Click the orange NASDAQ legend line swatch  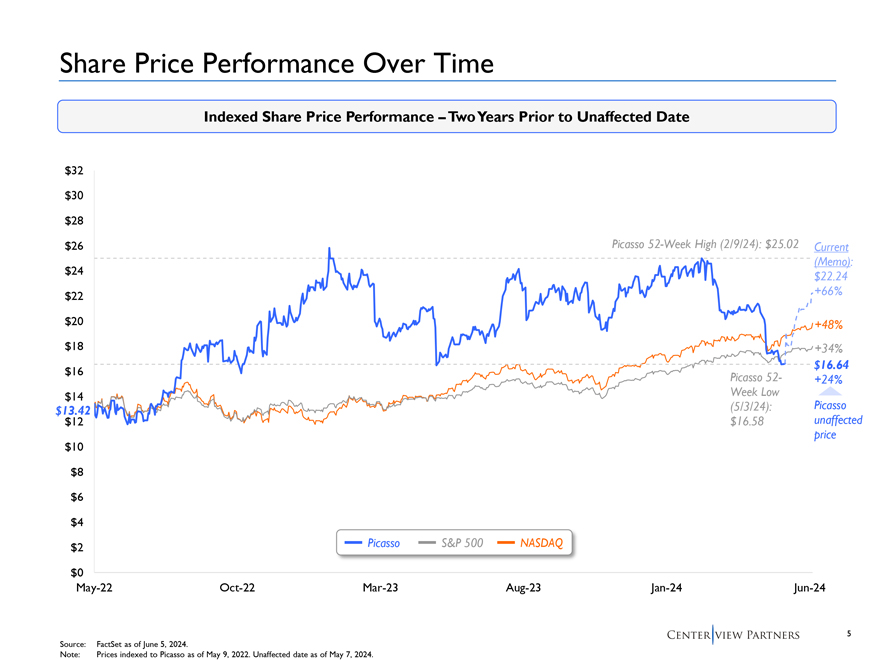506,543
